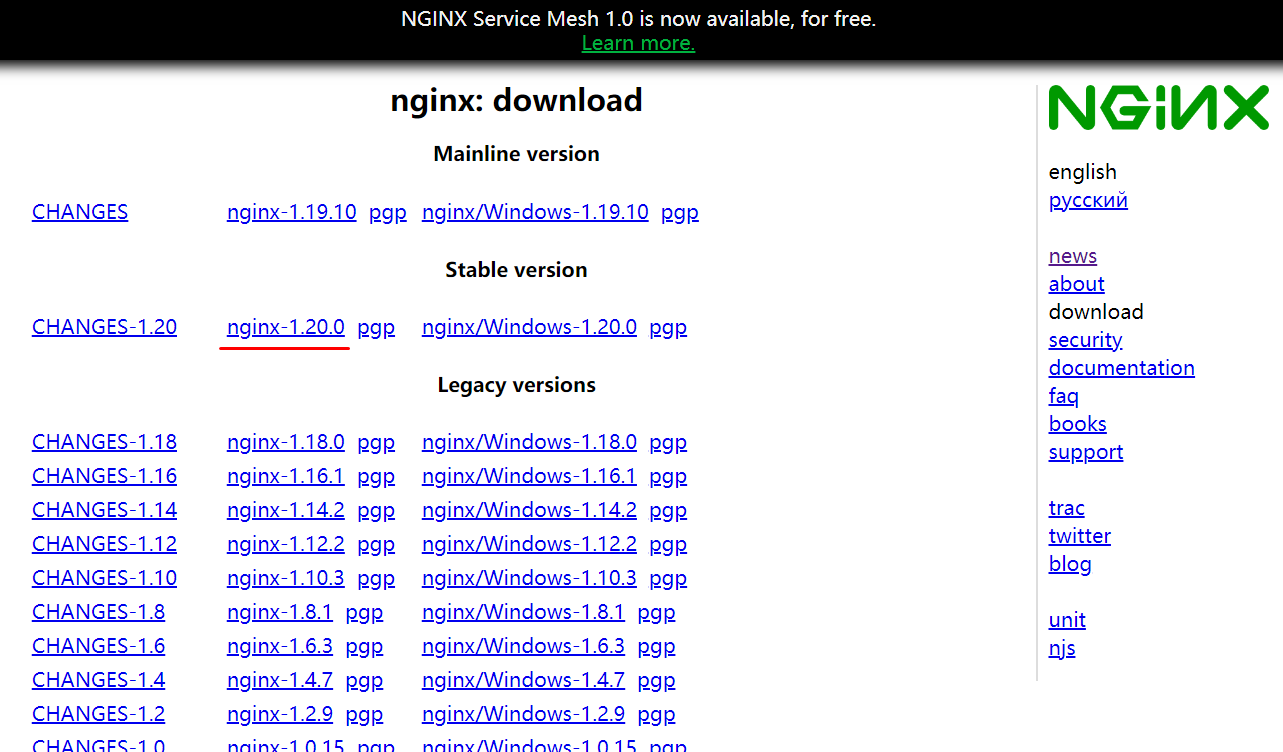Open the Learn more banner link

[638, 43]
